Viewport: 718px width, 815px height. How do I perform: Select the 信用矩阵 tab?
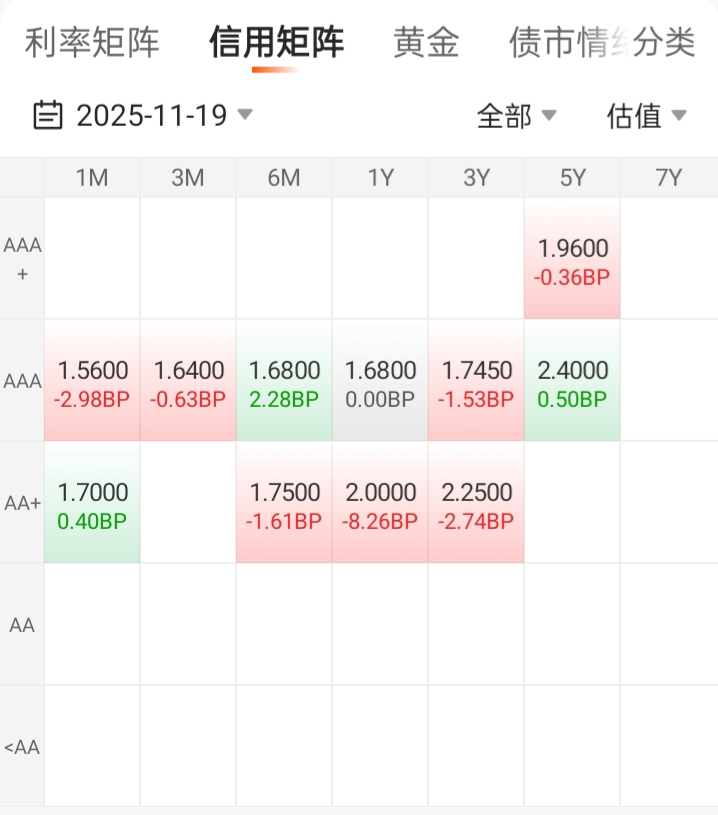(x=276, y=43)
